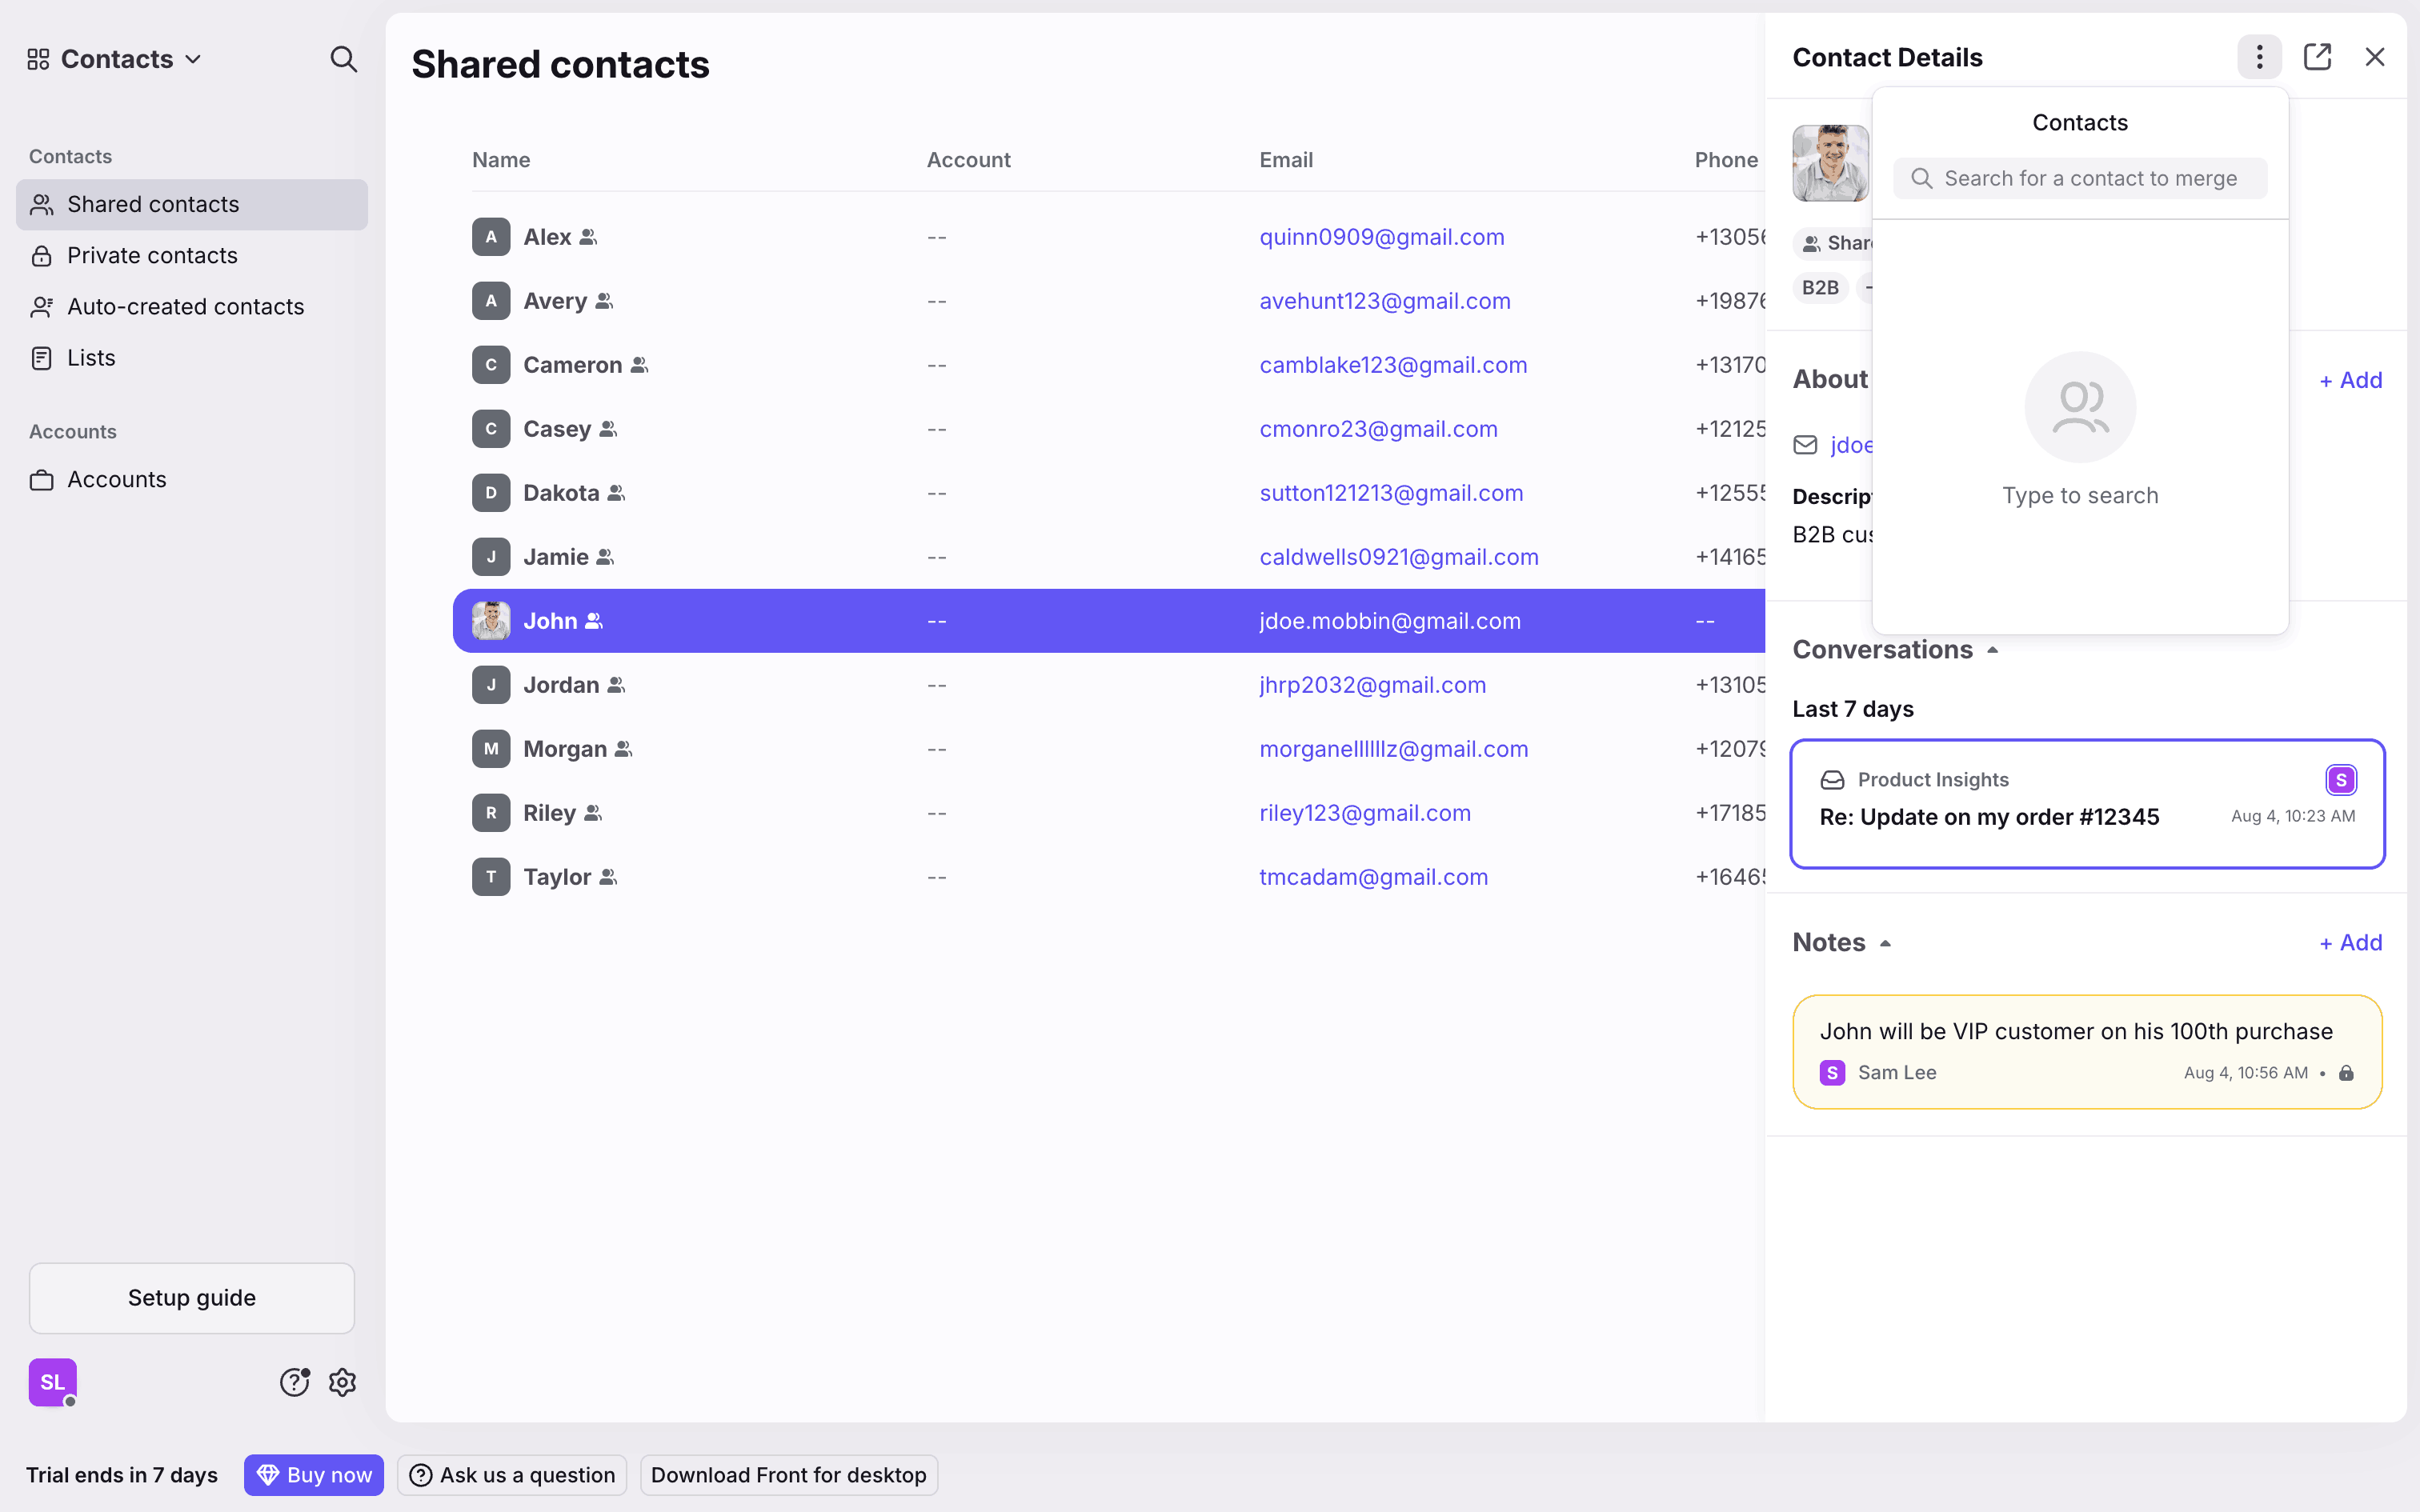Screen dimensions: 2420x1512
Task: Open the Product Insights conversation card
Action: click(2087, 804)
